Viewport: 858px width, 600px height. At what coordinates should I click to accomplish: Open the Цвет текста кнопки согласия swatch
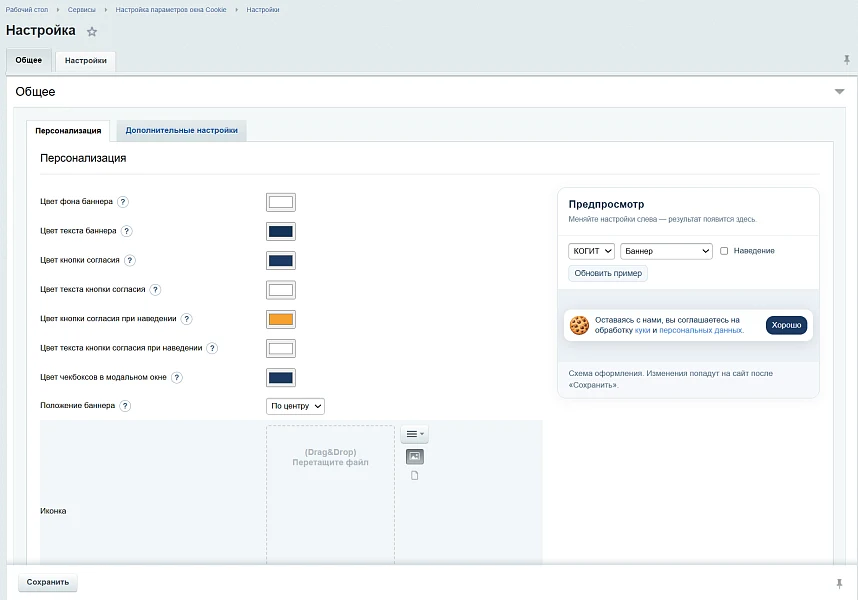pyautogui.click(x=281, y=290)
